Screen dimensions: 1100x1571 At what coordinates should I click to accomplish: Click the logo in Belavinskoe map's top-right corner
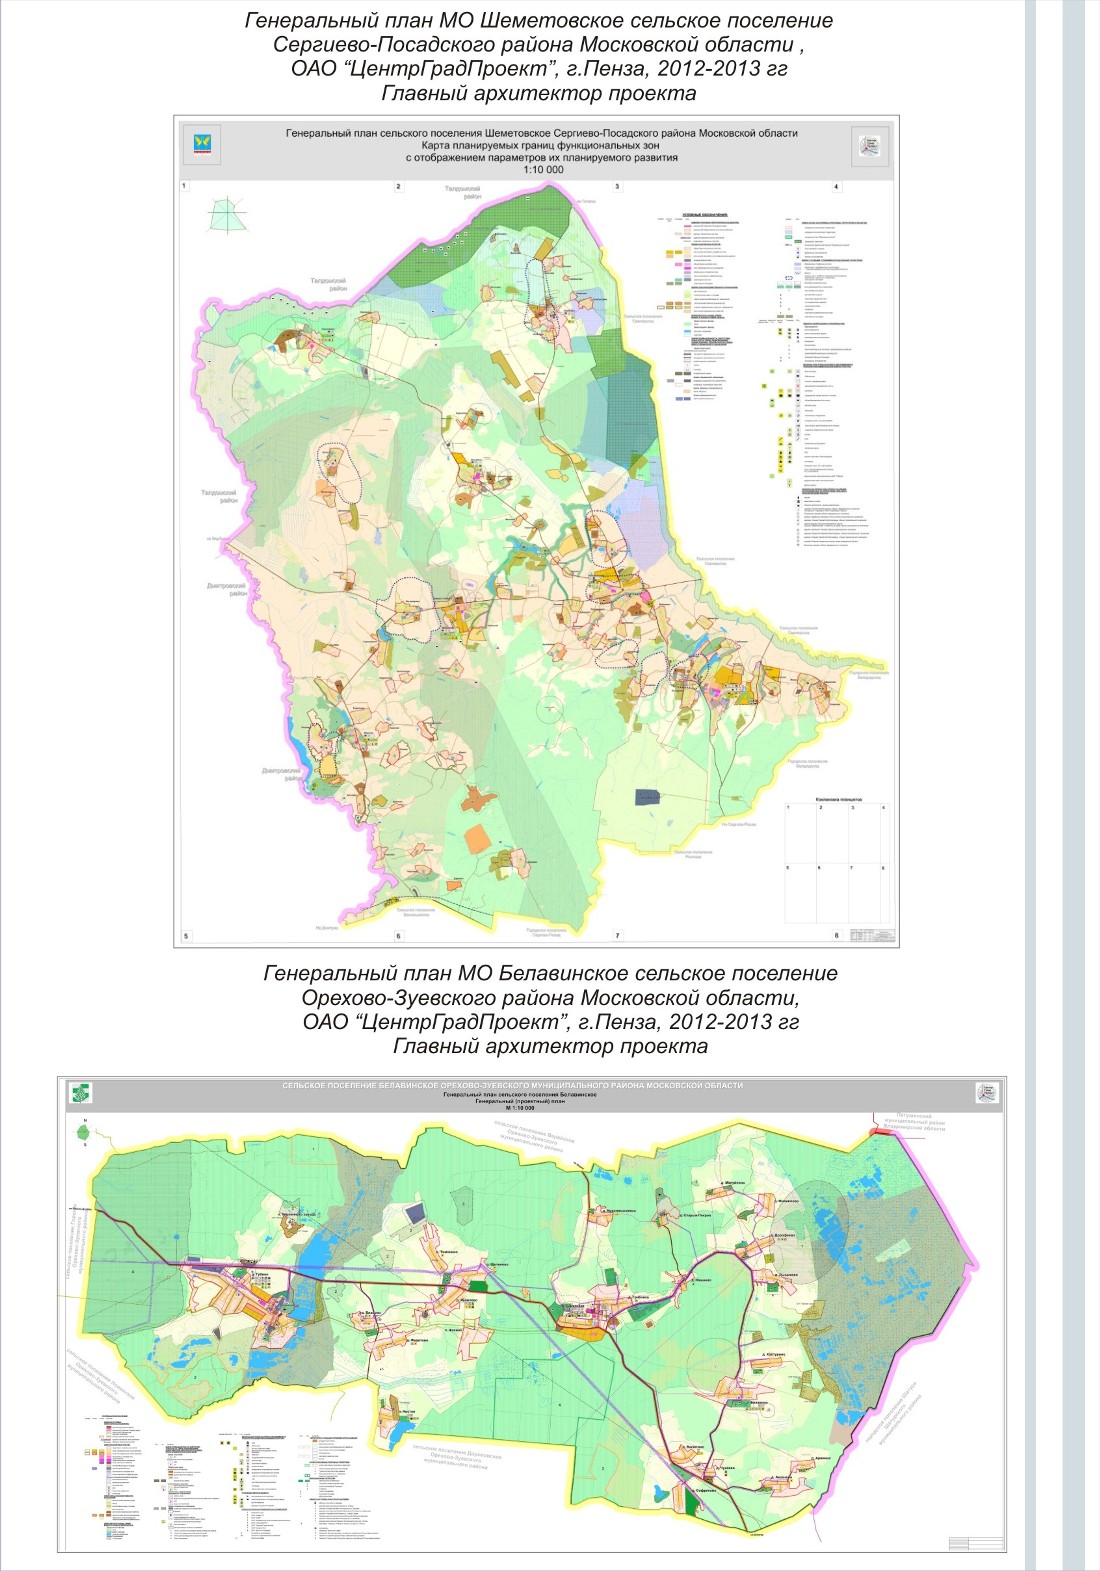(x=986, y=1093)
